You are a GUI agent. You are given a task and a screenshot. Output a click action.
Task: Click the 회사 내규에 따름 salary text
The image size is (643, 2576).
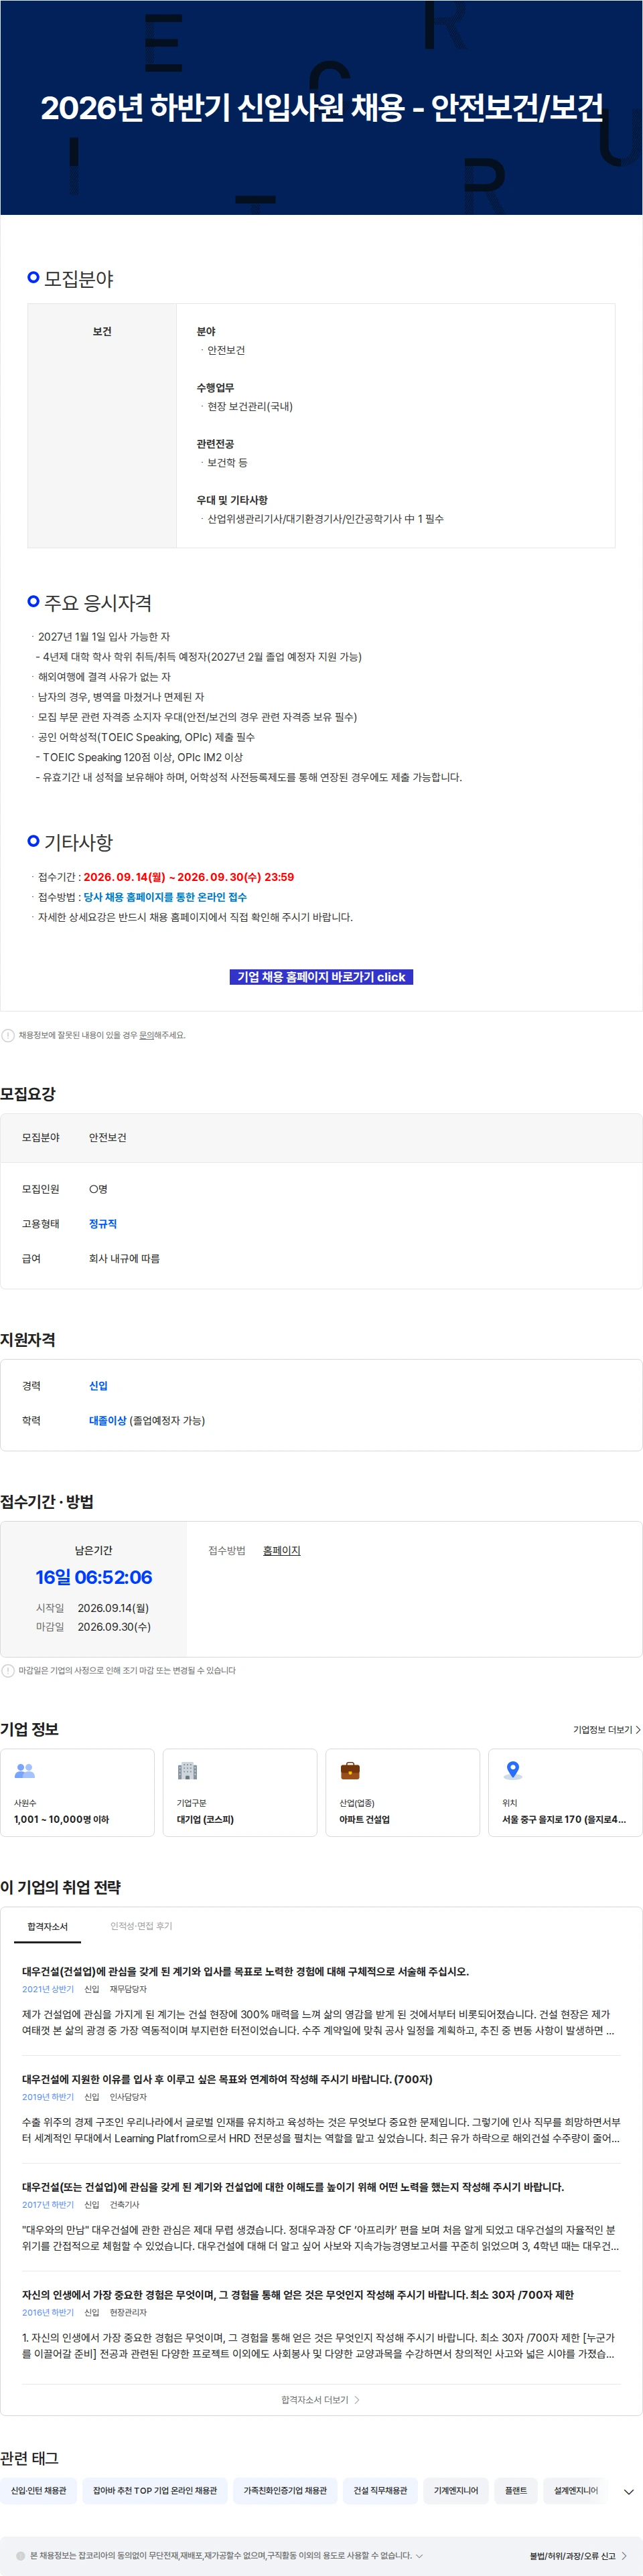coord(124,1258)
